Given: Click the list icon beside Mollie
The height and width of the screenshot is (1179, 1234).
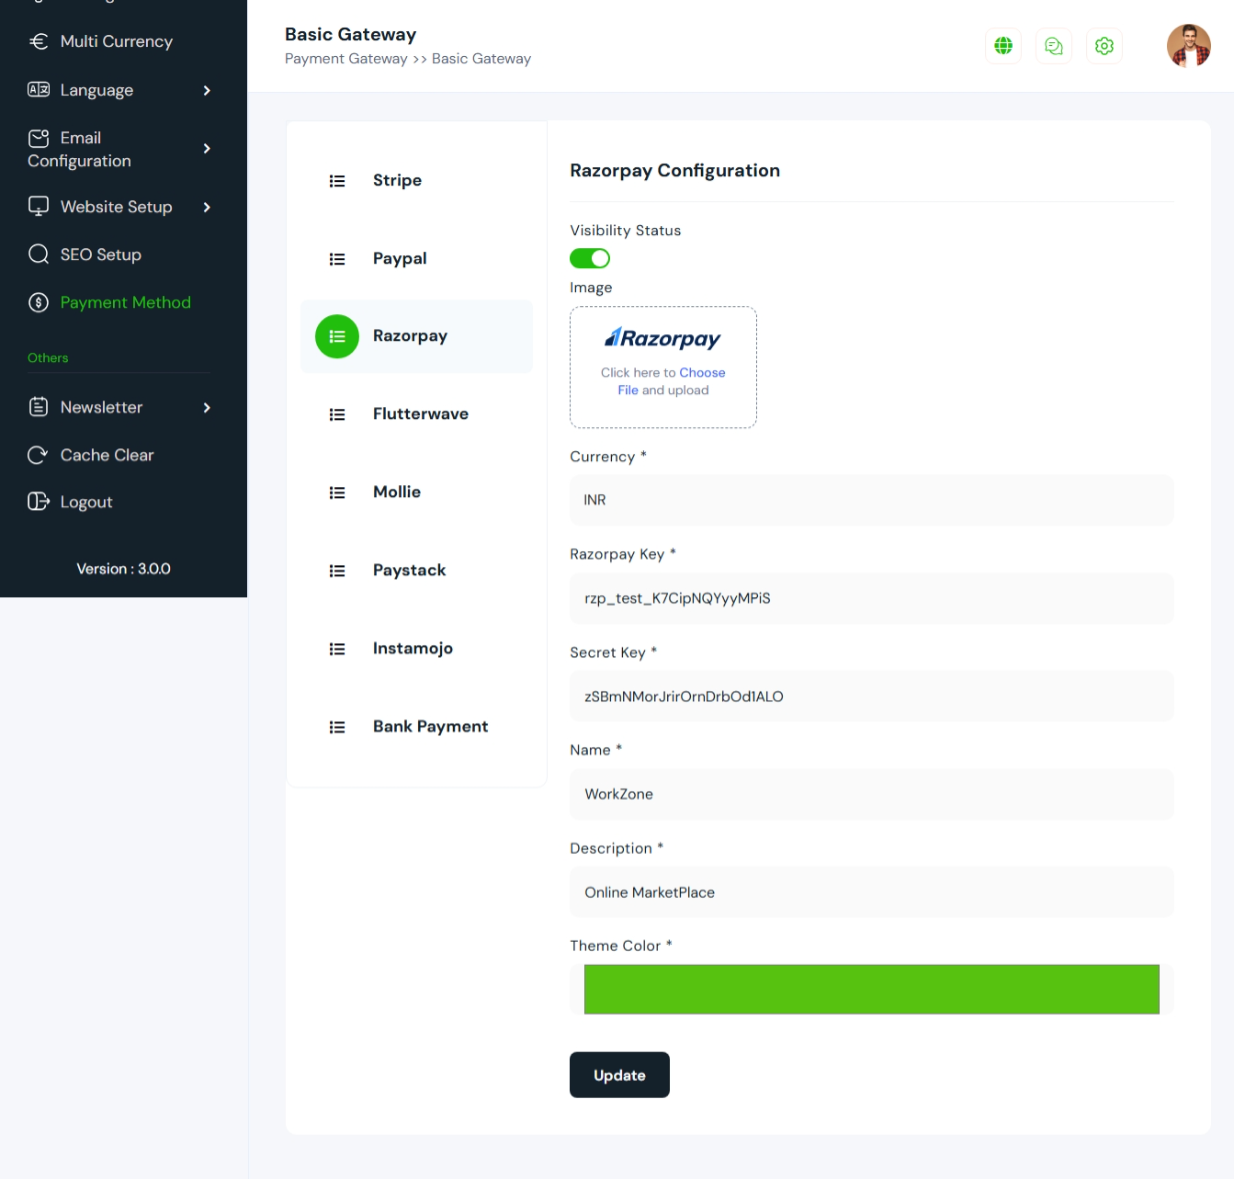Looking at the screenshot, I should click(337, 493).
